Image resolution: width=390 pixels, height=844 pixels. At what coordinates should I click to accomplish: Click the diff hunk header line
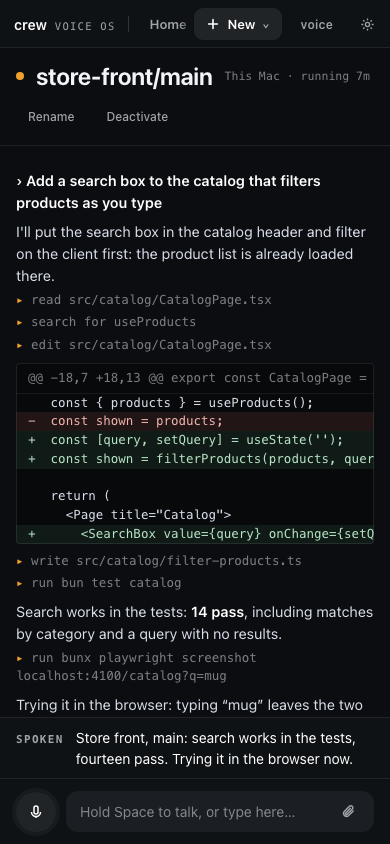(x=195, y=378)
